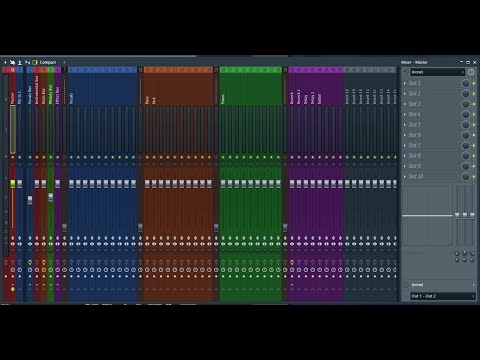Expand Slot 1 arrow menu
Screen dimensions: 480x360
point(405,83)
